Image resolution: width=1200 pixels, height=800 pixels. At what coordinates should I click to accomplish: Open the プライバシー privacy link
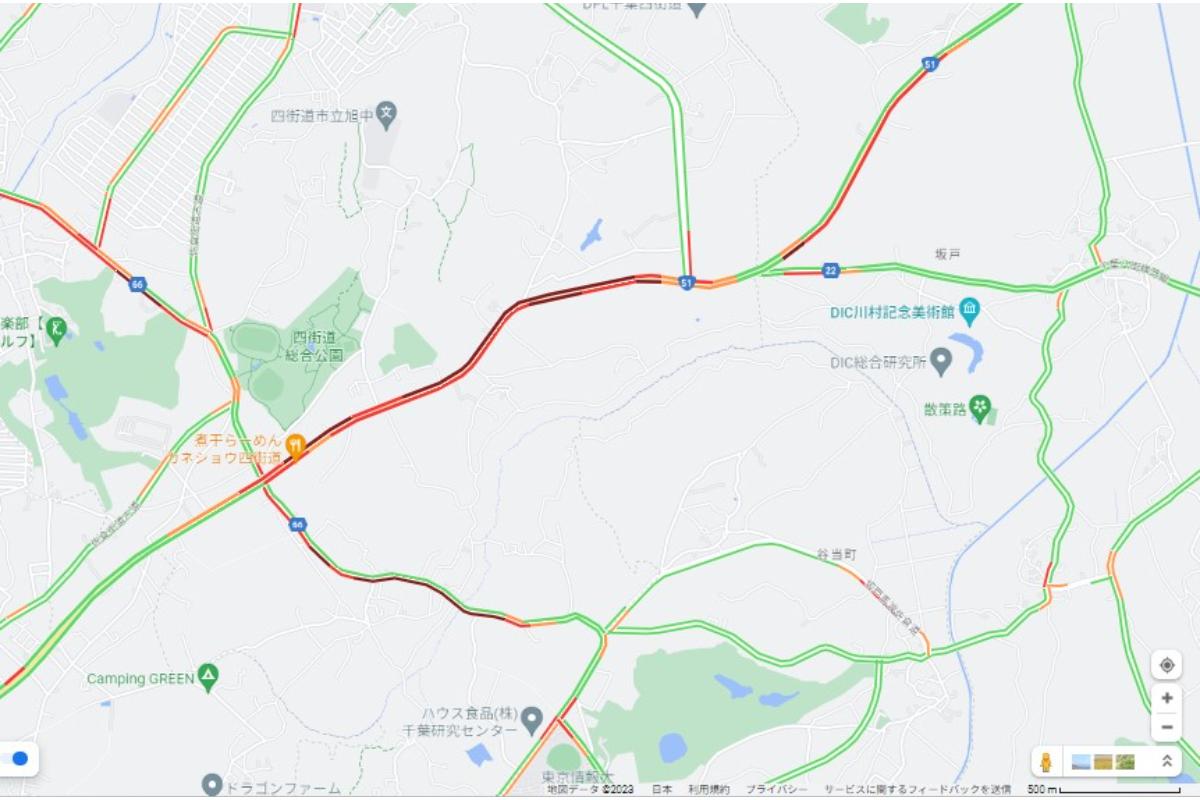[776, 790]
